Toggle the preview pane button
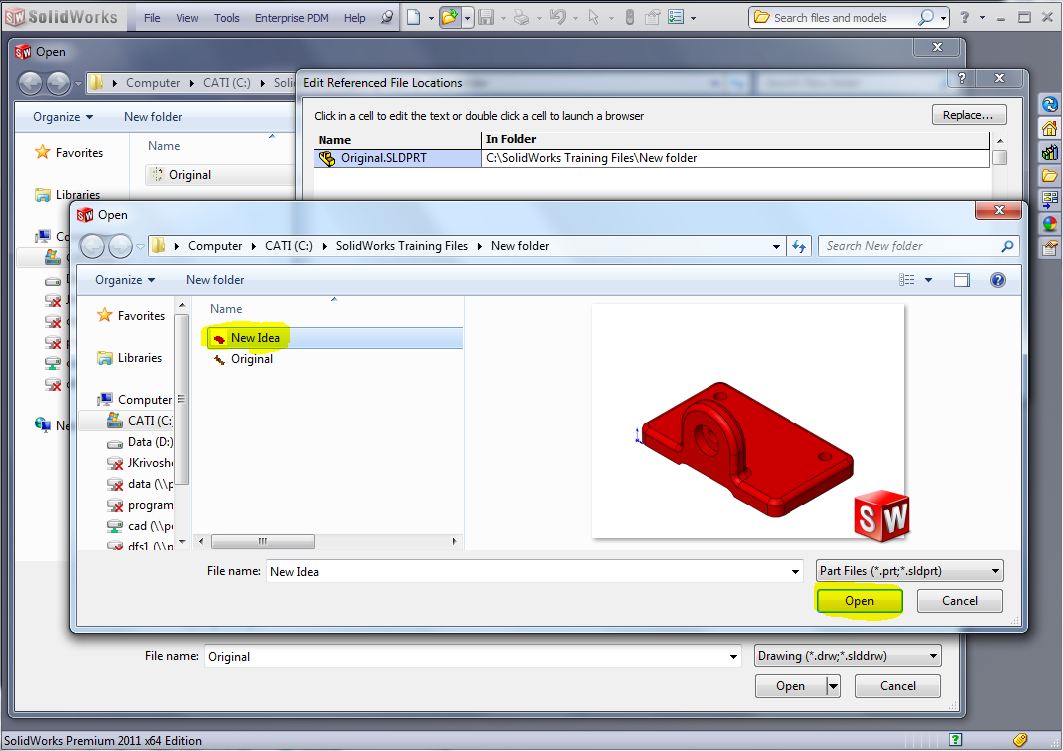Screen dimensions: 1063x751 pyautogui.click(x=962, y=281)
